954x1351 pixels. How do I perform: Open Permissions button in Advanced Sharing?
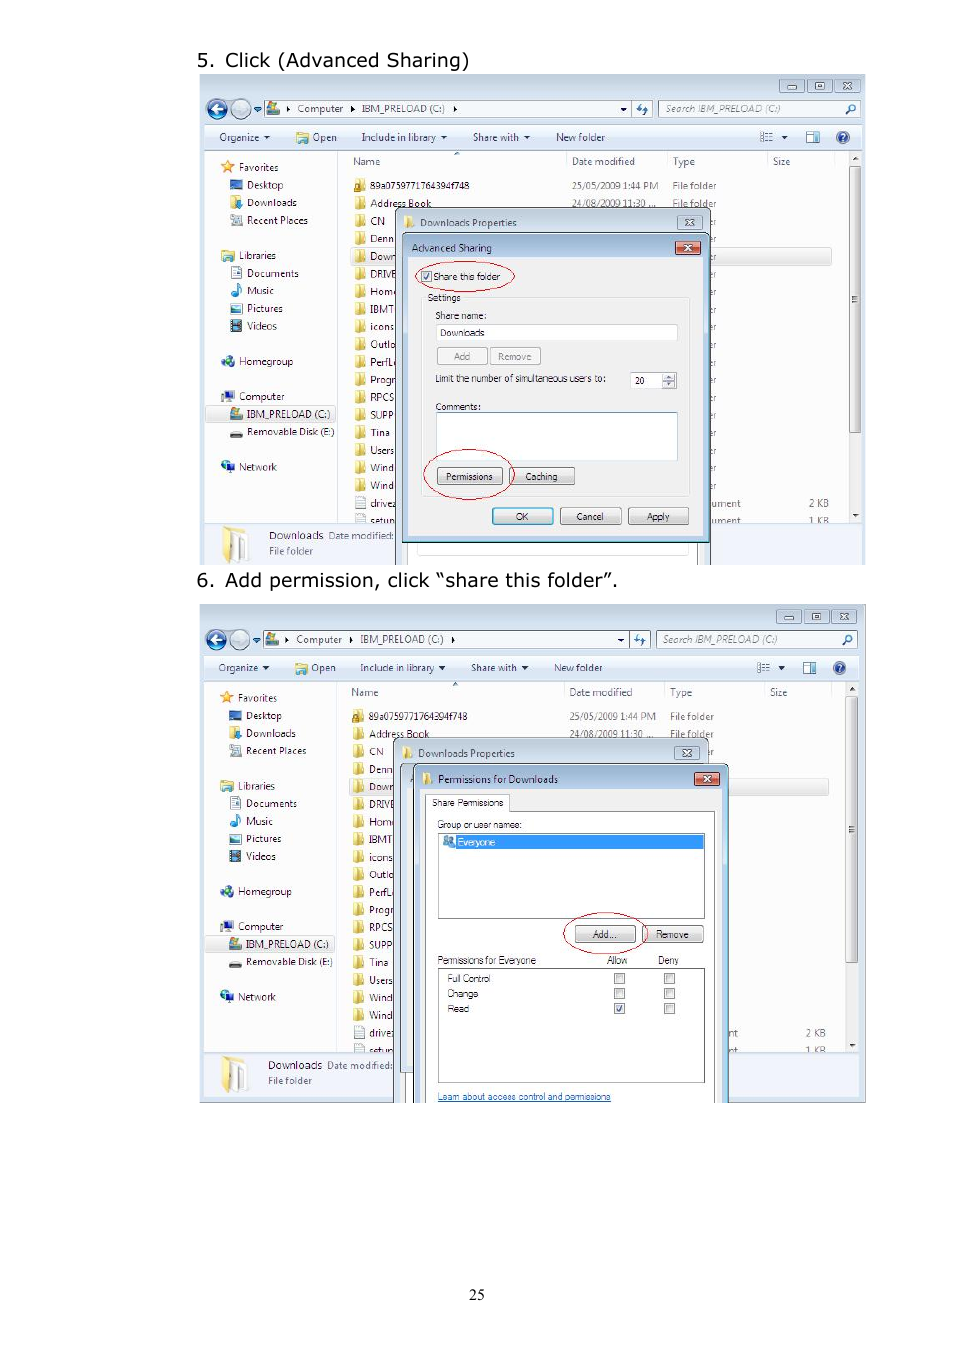469,477
